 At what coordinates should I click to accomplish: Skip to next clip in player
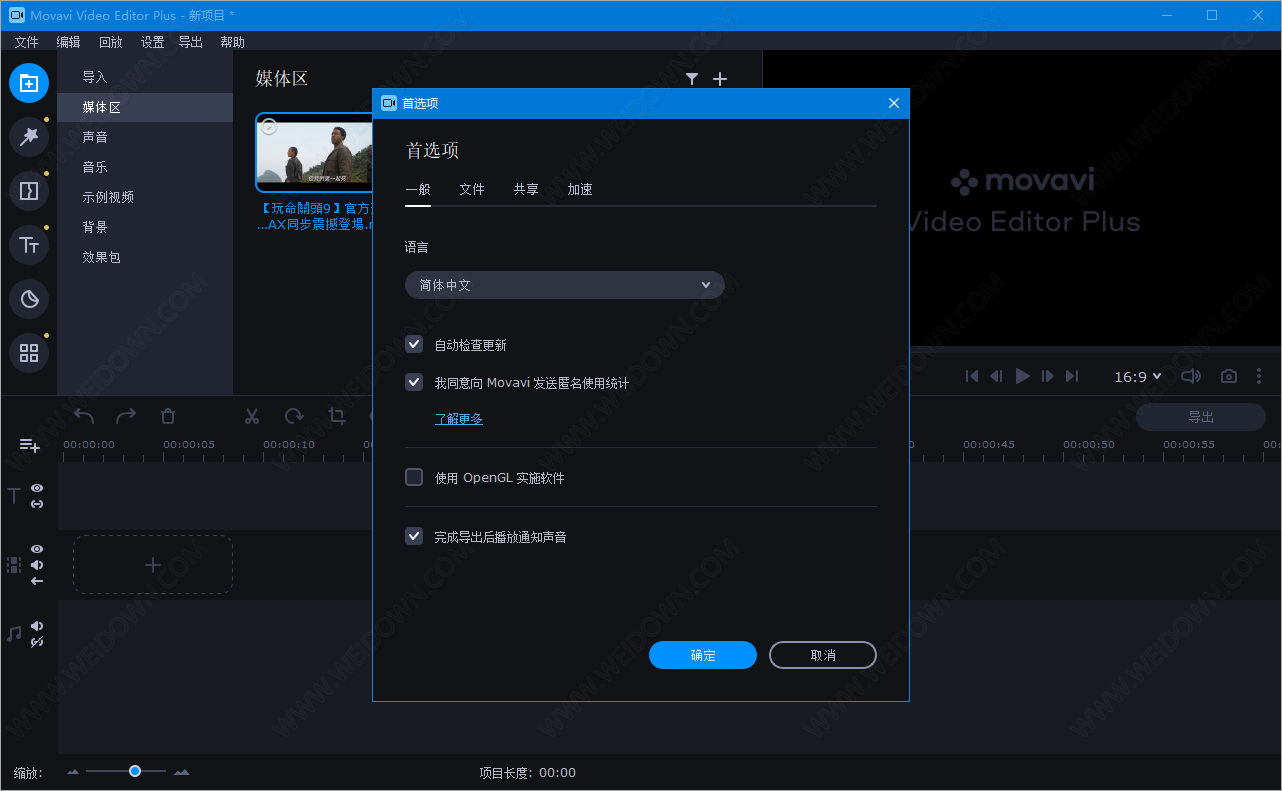pos(1072,376)
